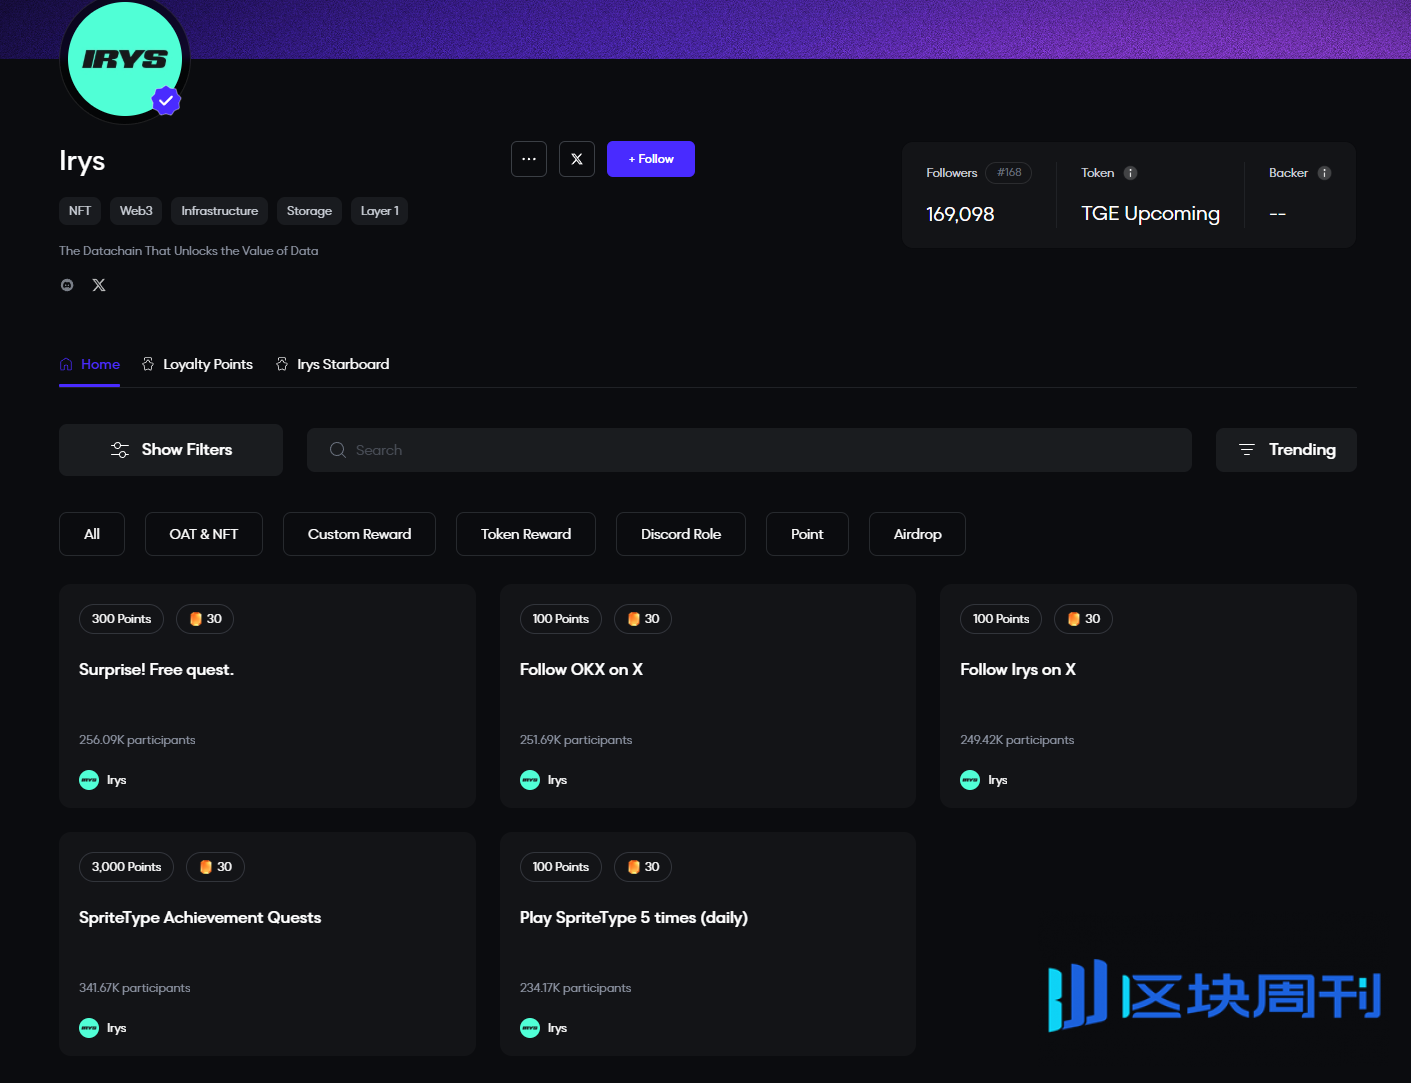Screen dimensions: 1411x1083
Task: Filter quests by Airdrop
Action: point(917,534)
